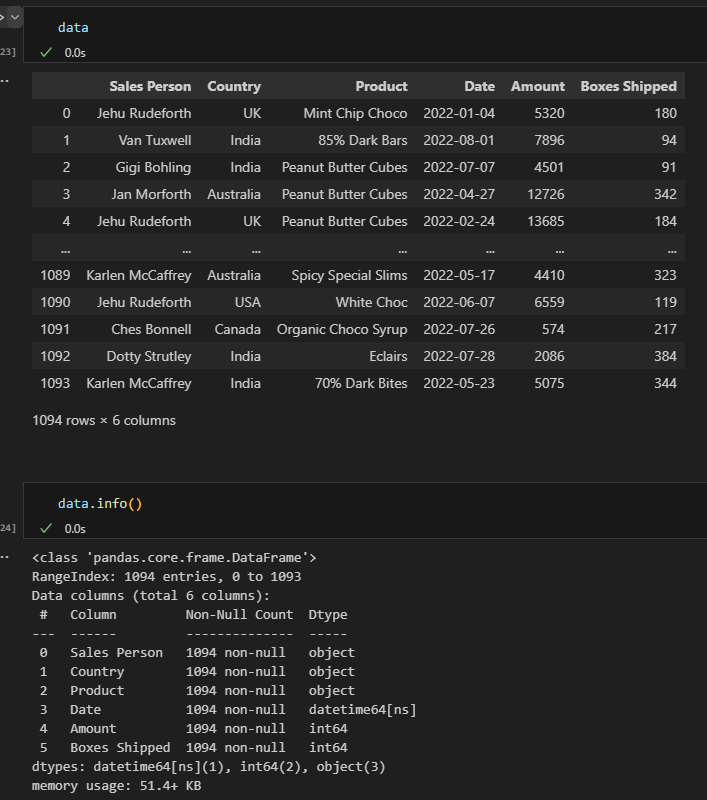Viewport: 707px width, 800px height.
Task: Click date '2022-04-27'
Action: 459,194
